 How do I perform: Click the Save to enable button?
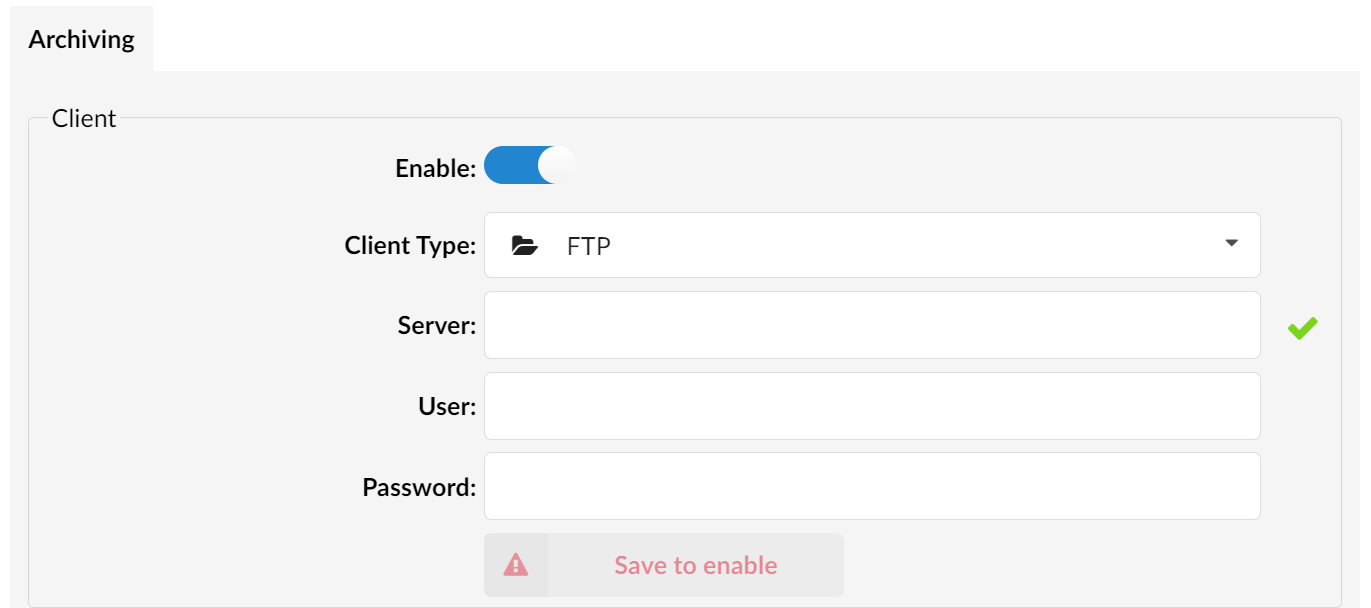point(664,565)
